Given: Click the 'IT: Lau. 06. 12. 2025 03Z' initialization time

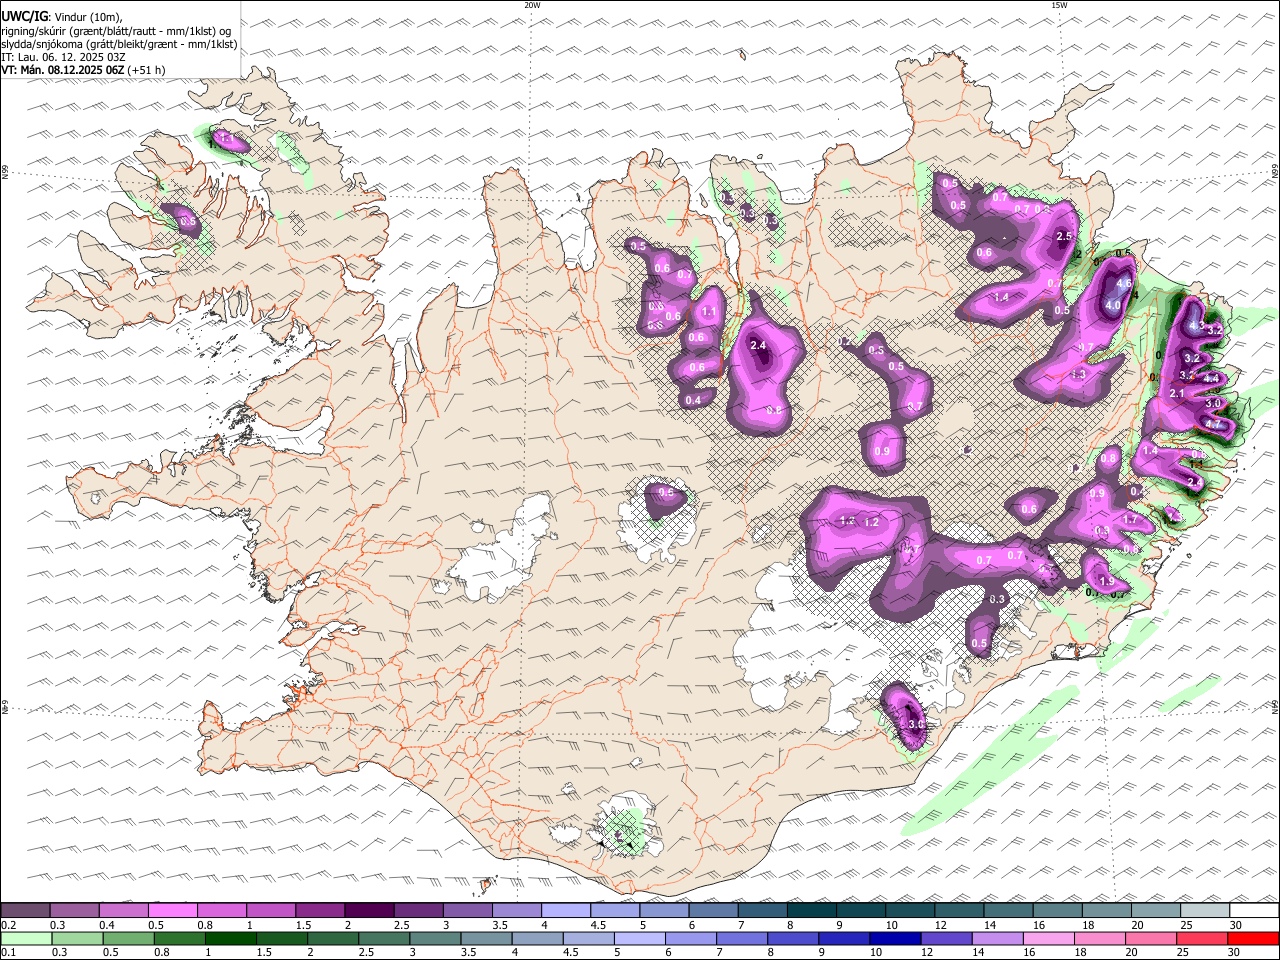Looking at the screenshot, I should 63,57.
